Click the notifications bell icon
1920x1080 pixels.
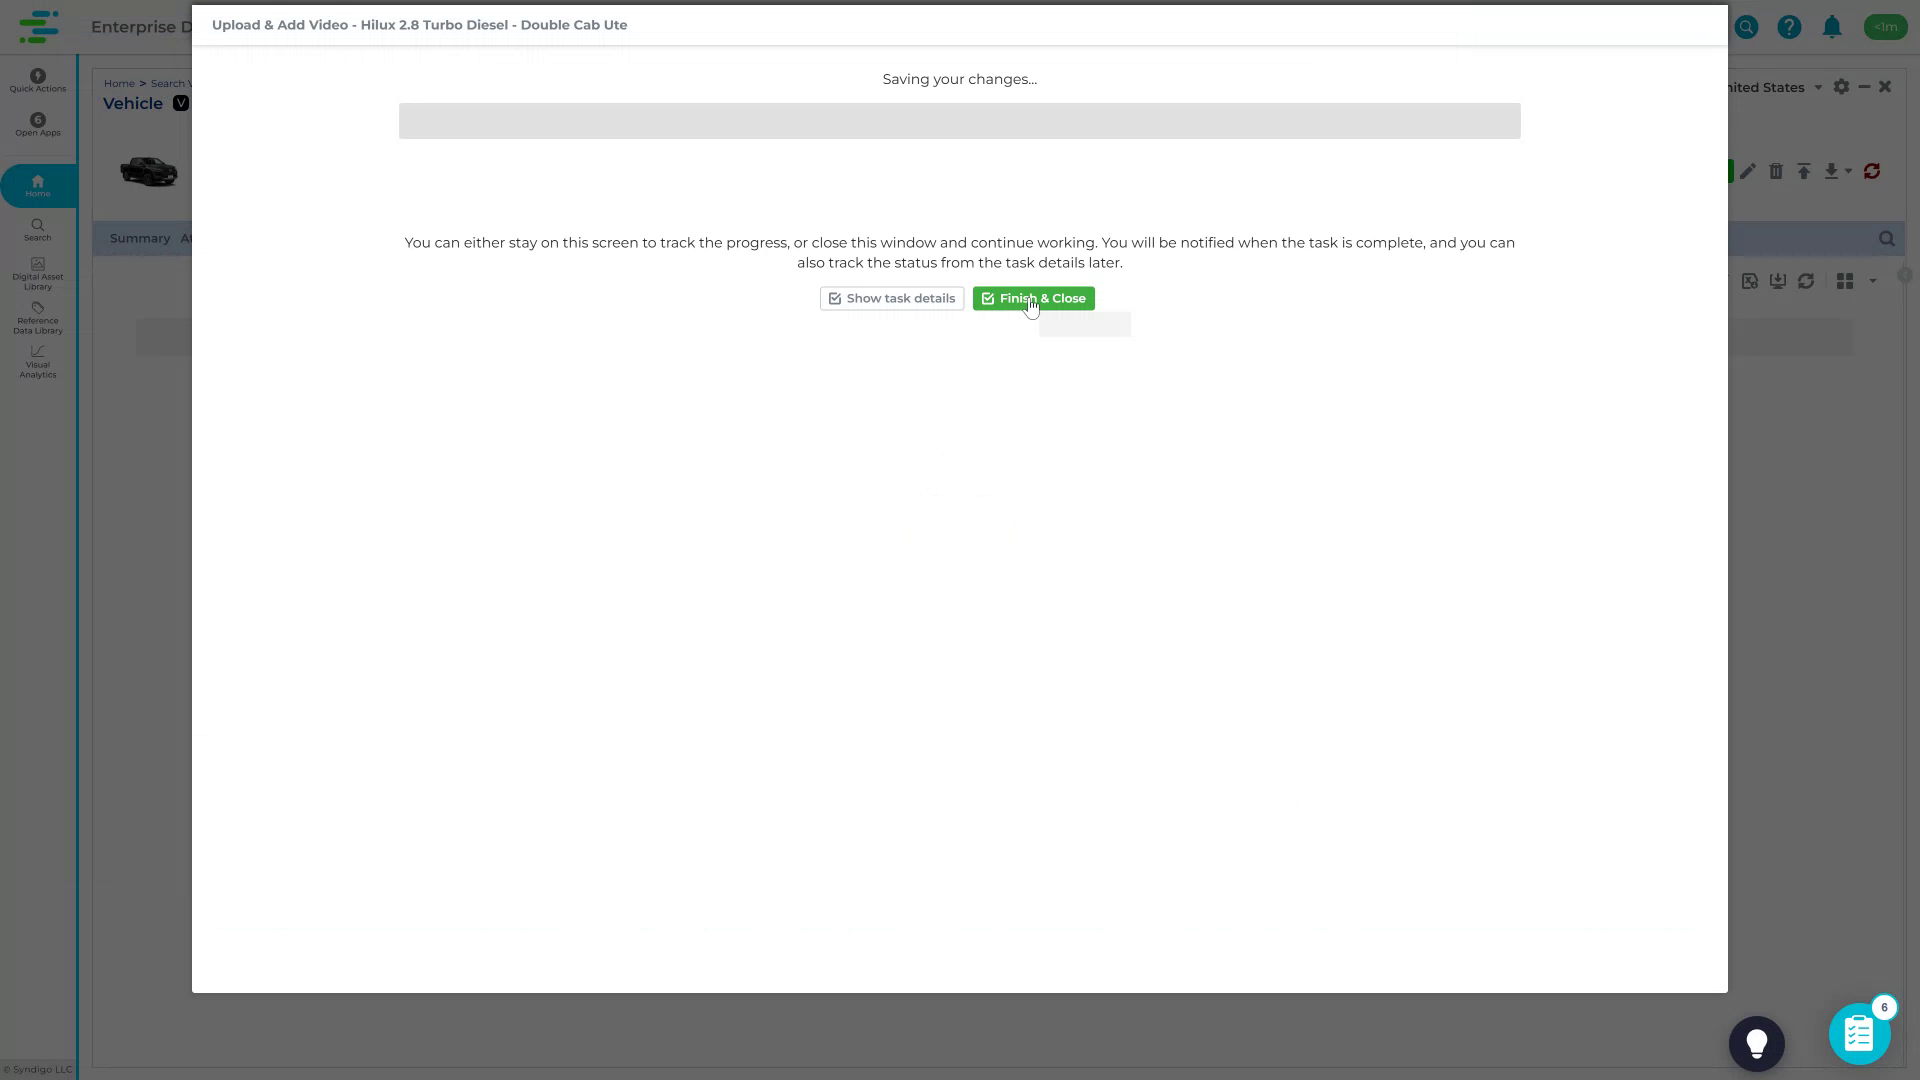click(x=1832, y=27)
